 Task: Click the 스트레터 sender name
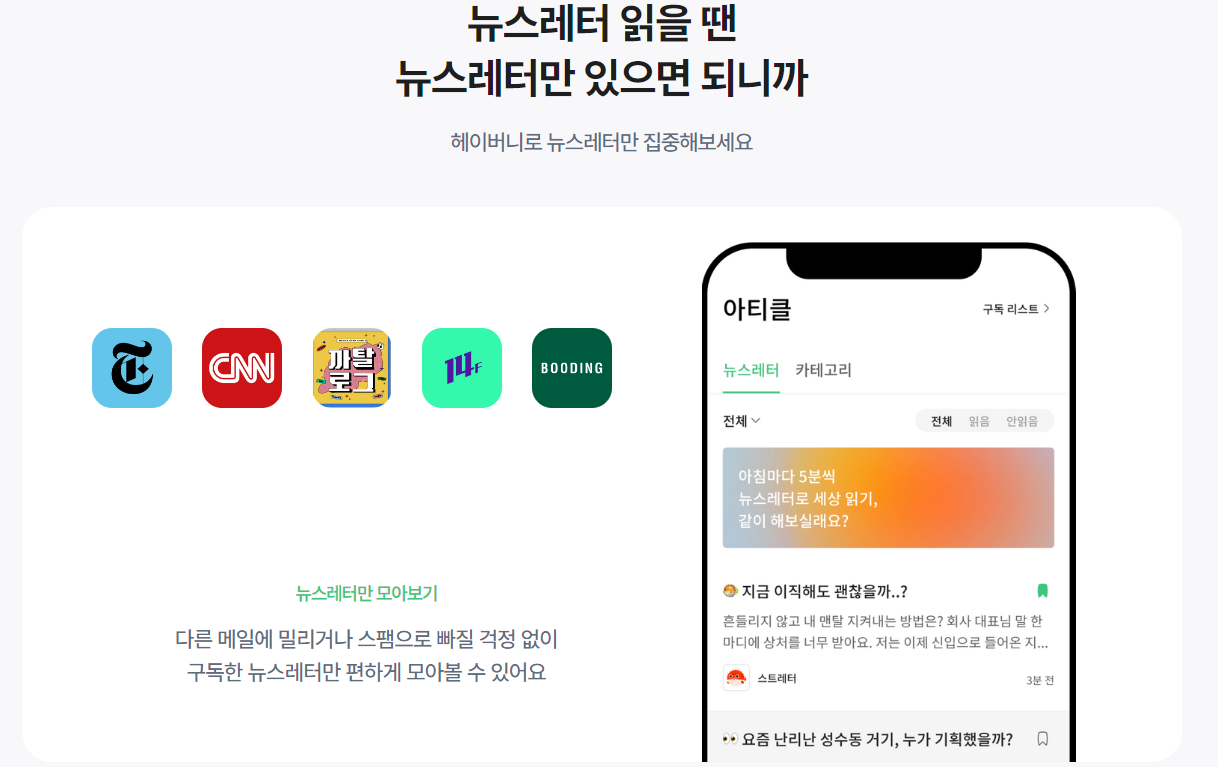pos(777,679)
